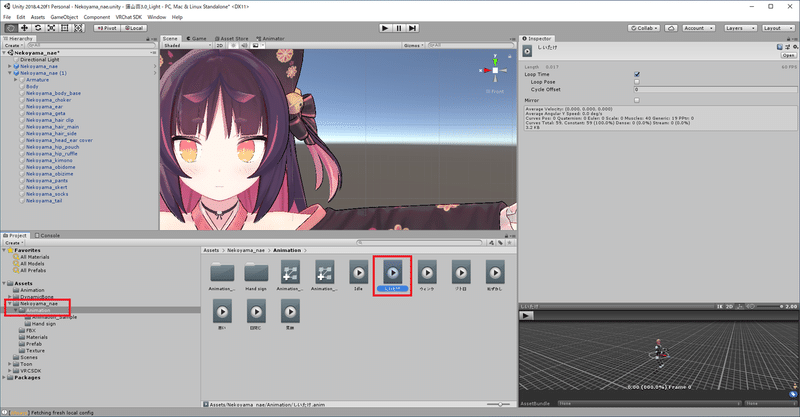Image resolution: width=800 pixels, height=417 pixels.
Task: Open the Component menu
Action: 97,17
